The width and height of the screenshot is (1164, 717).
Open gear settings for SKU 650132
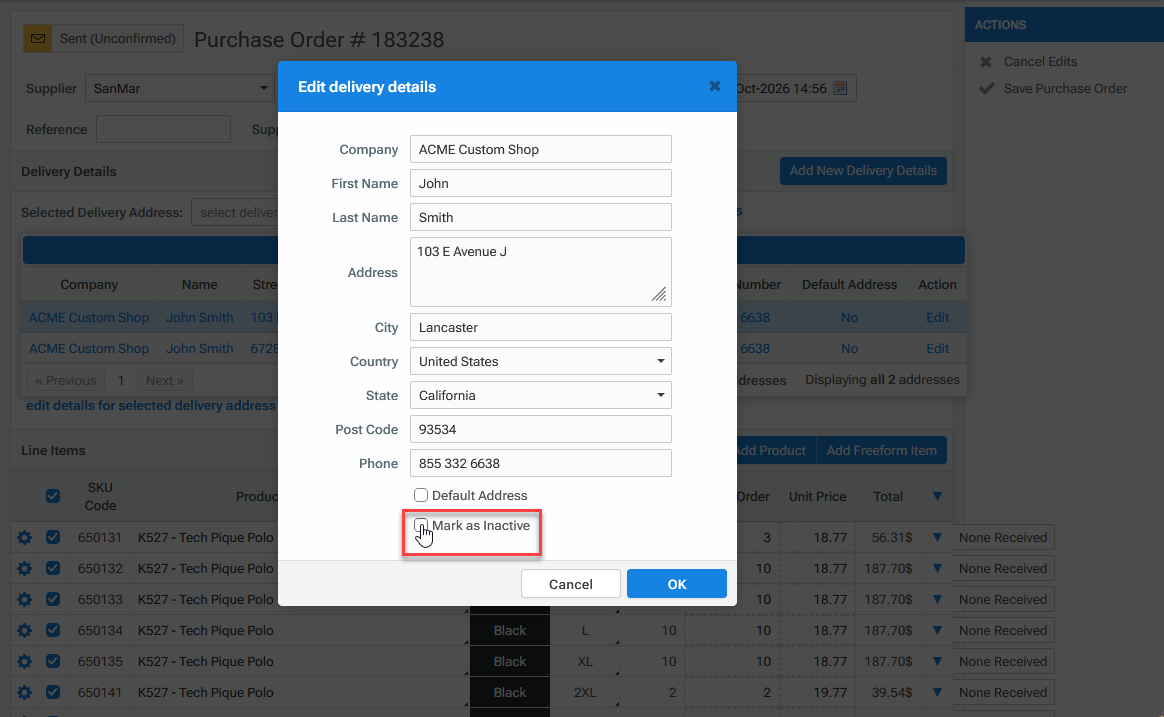click(x=24, y=569)
